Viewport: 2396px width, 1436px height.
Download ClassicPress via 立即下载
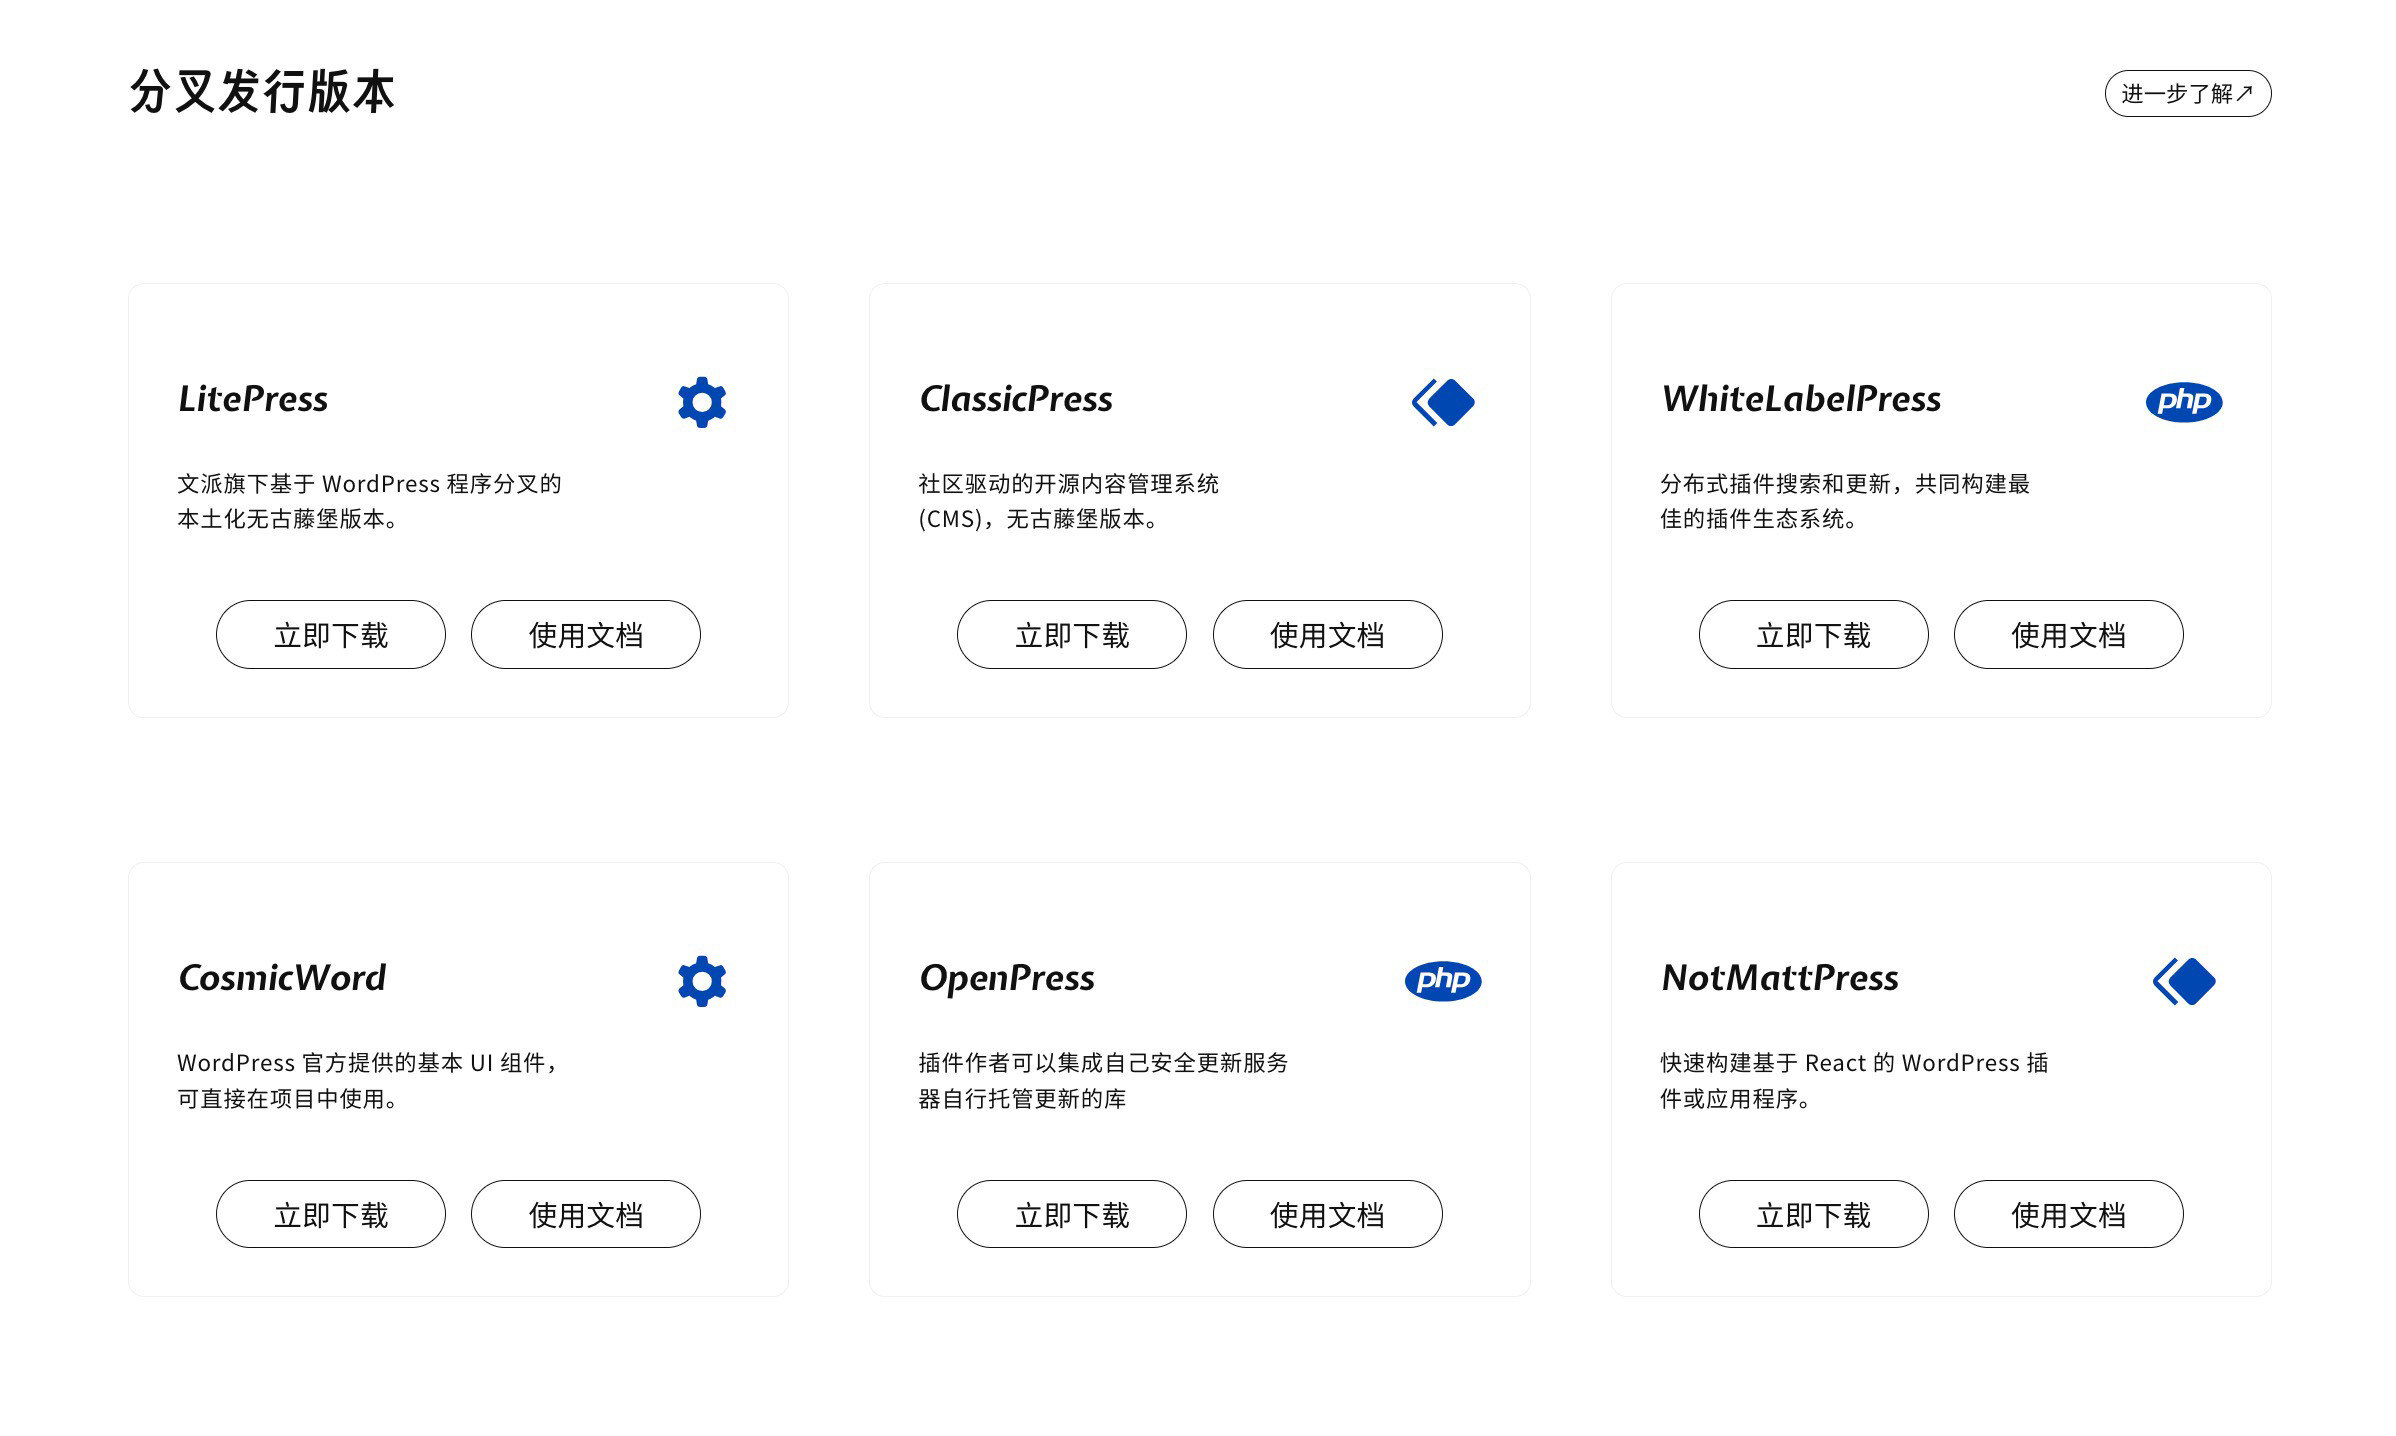click(x=1071, y=635)
